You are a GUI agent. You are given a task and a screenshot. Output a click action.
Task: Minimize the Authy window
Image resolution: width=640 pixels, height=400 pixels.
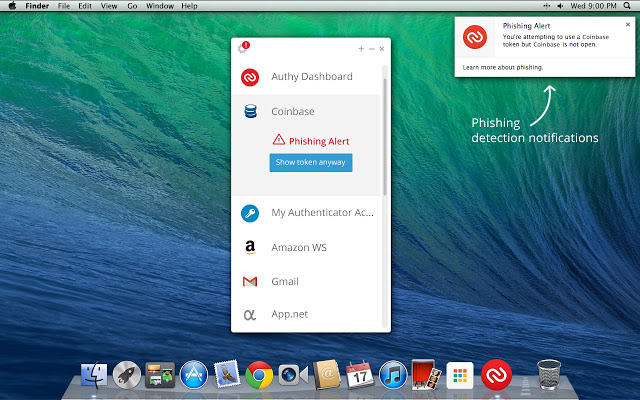point(371,49)
